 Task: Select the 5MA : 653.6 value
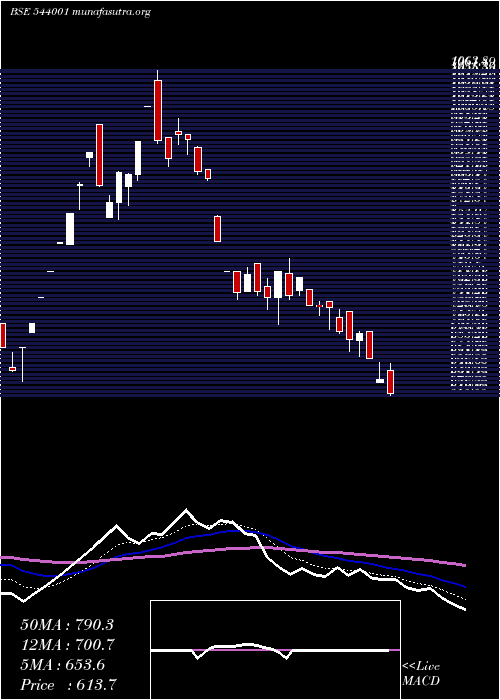(x=62, y=665)
